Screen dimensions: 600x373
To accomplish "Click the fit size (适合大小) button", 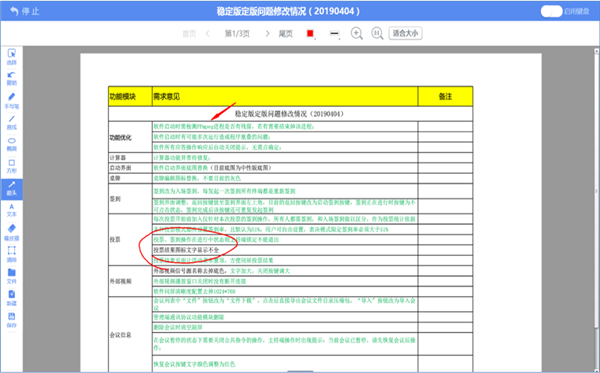I will (x=405, y=33).
